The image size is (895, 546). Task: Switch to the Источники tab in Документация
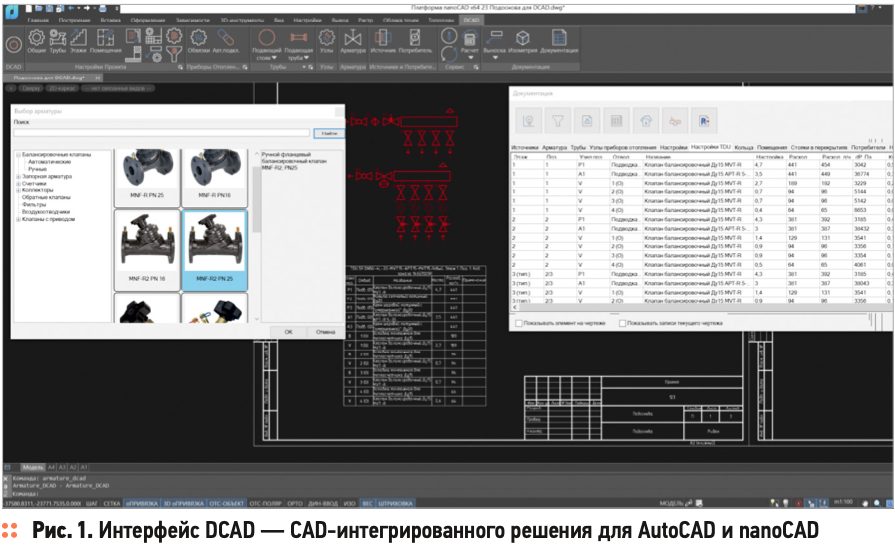tap(525, 148)
